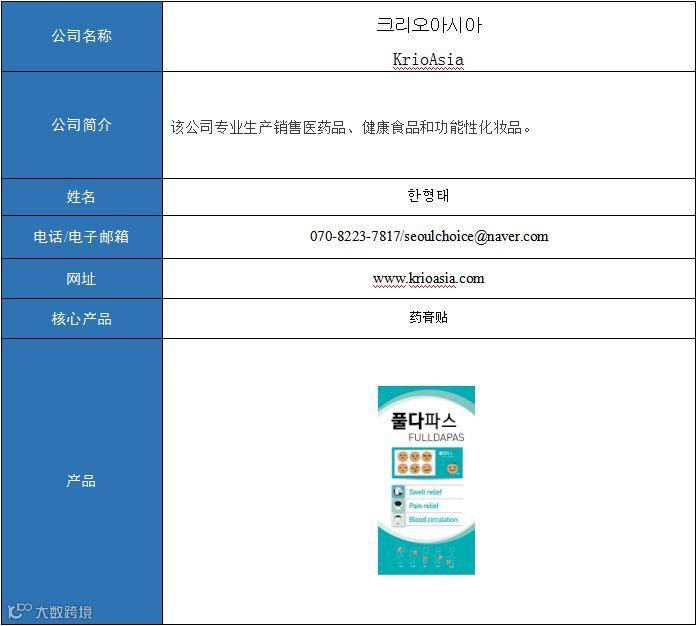Click the KrioAsia company name text
697x626 pixels.
428,60
